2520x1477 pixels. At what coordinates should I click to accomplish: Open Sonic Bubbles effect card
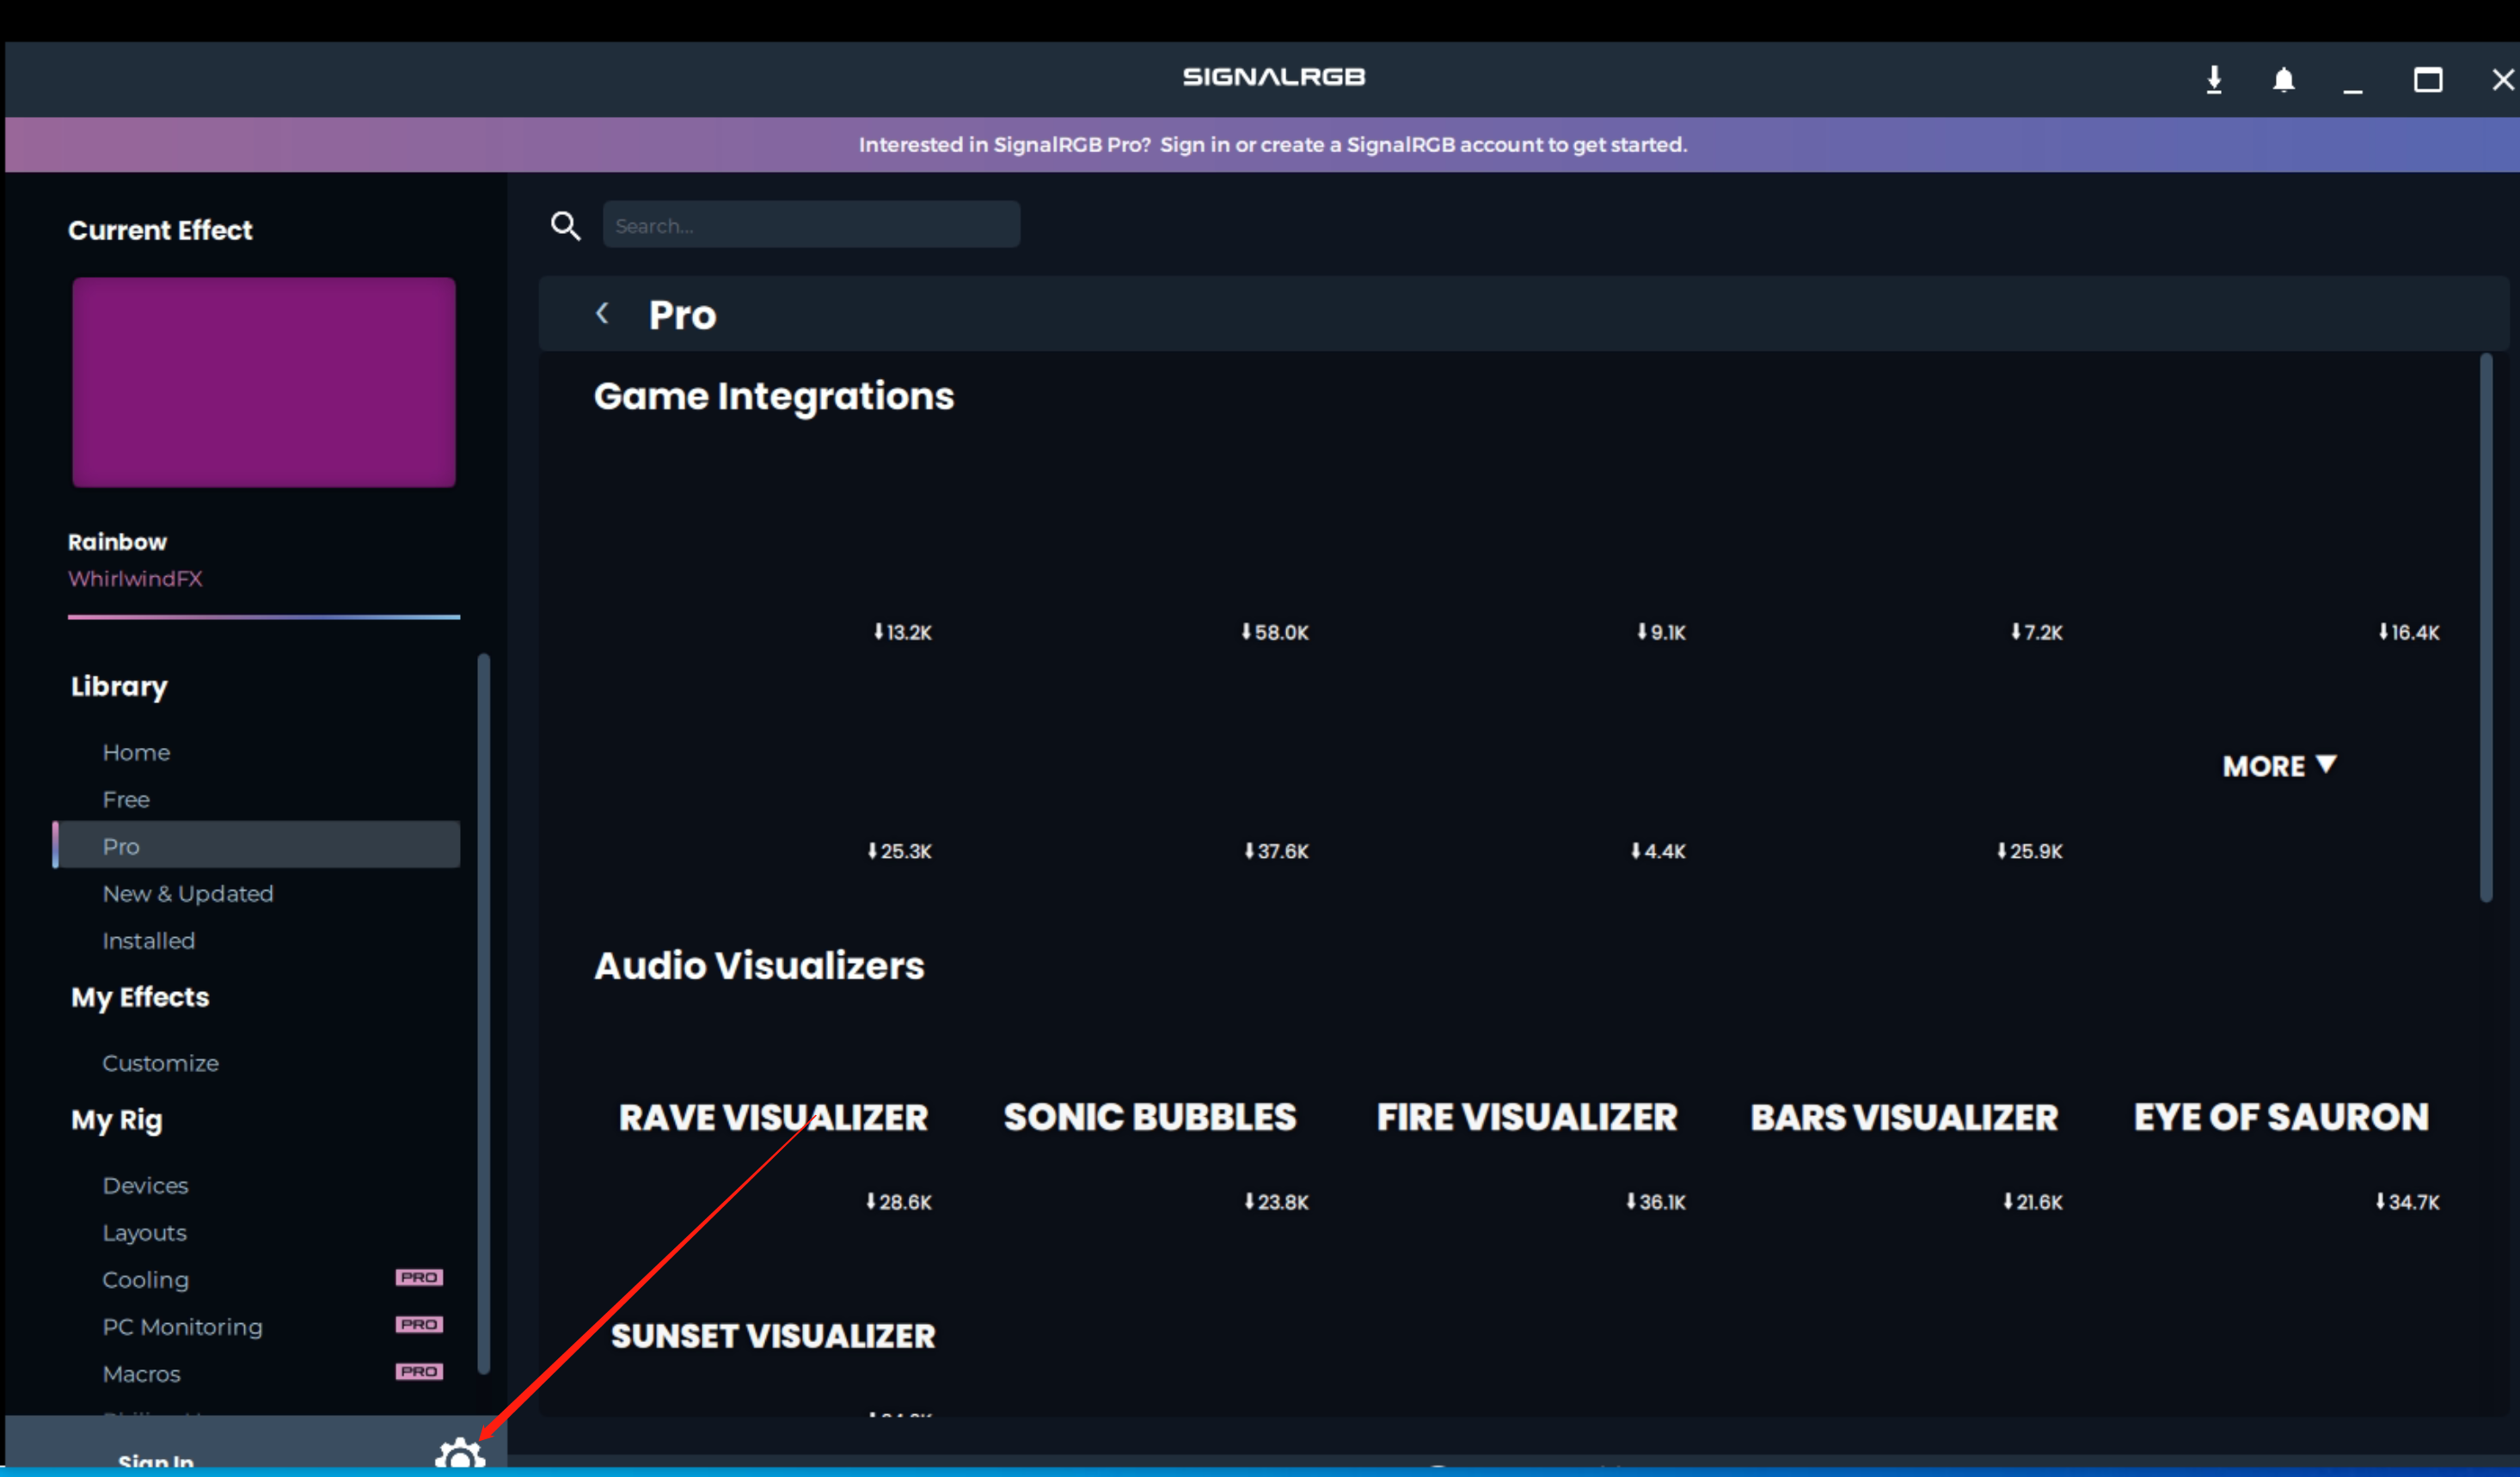pyautogui.click(x=1150, y=1117)
